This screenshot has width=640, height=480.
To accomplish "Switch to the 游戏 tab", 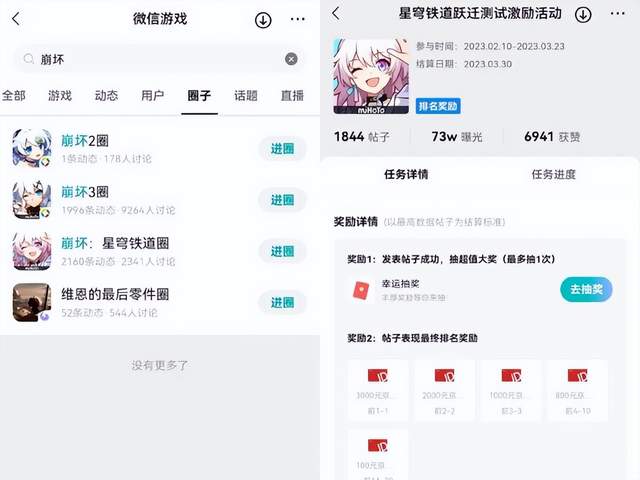I will click(60, 96).
